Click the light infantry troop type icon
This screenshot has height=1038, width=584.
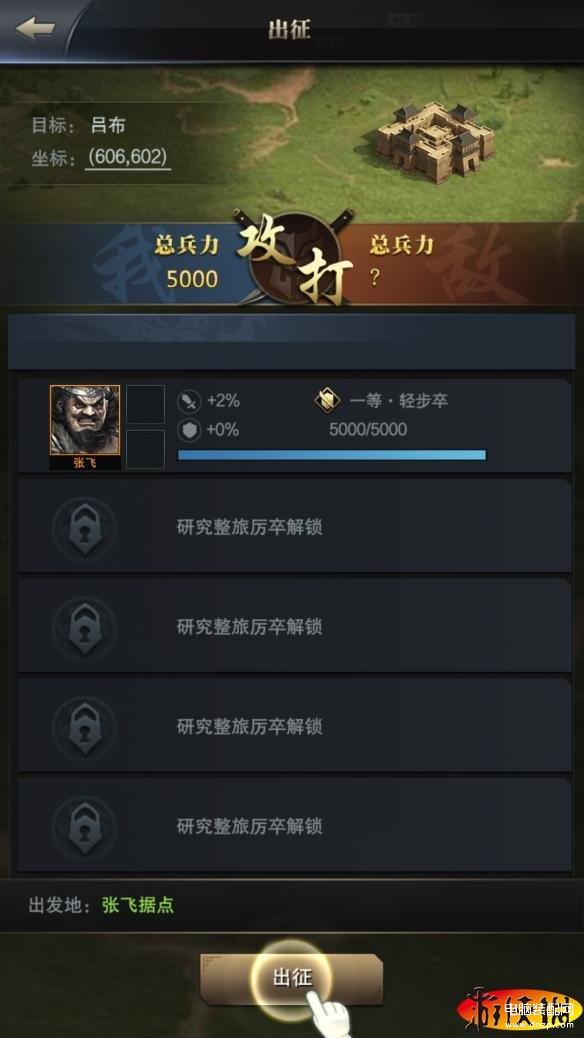click(327, 400)
